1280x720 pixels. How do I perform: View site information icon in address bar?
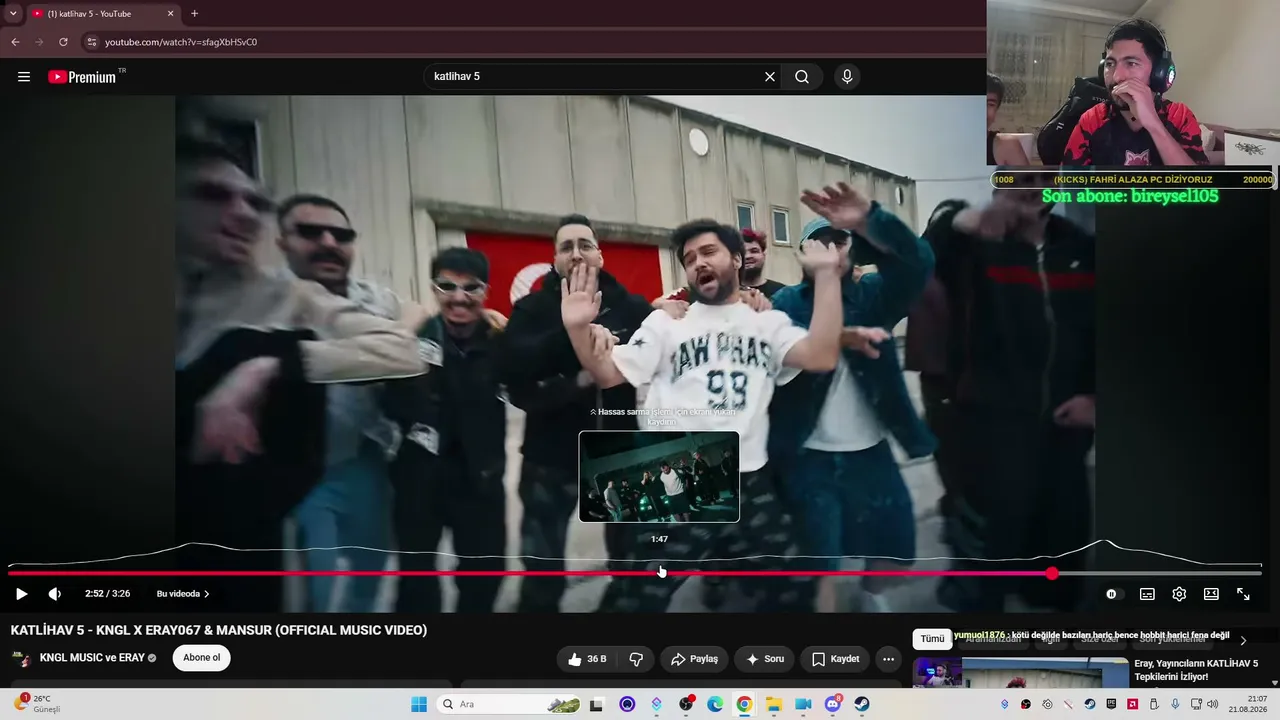92,42
